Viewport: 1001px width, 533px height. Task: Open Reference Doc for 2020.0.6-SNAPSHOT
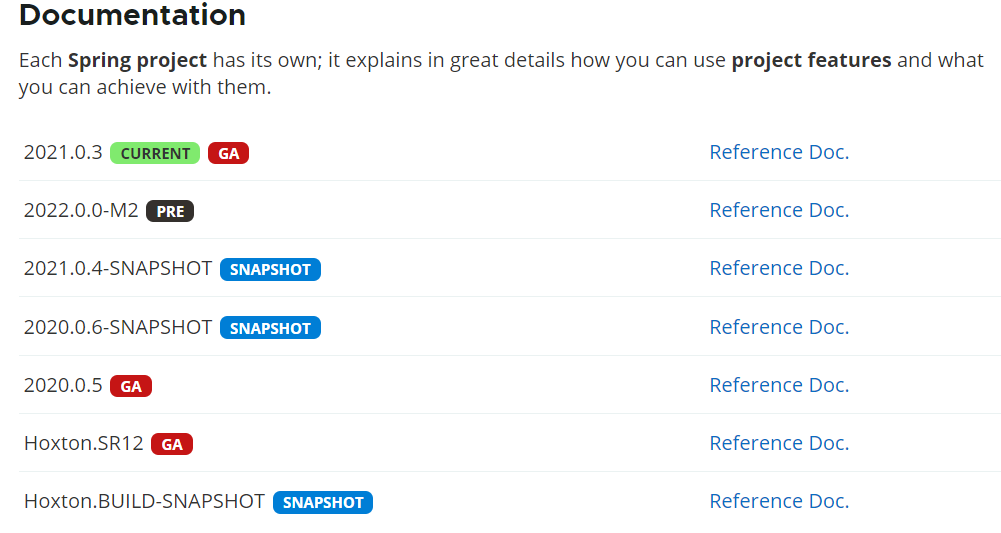(779, 327)
